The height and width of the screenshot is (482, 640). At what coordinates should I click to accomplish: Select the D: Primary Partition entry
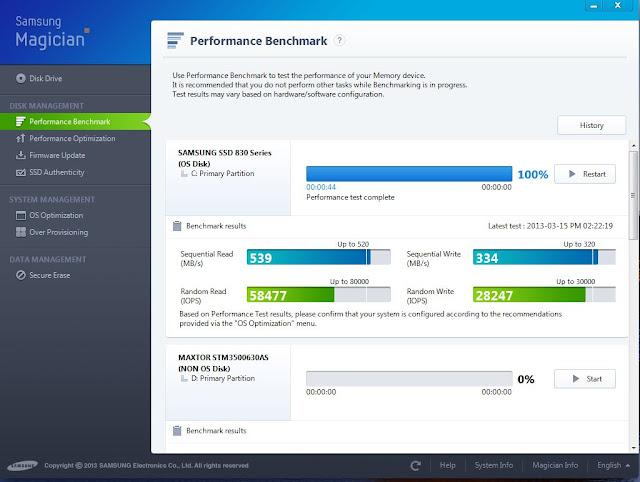[x=223, y=378]
